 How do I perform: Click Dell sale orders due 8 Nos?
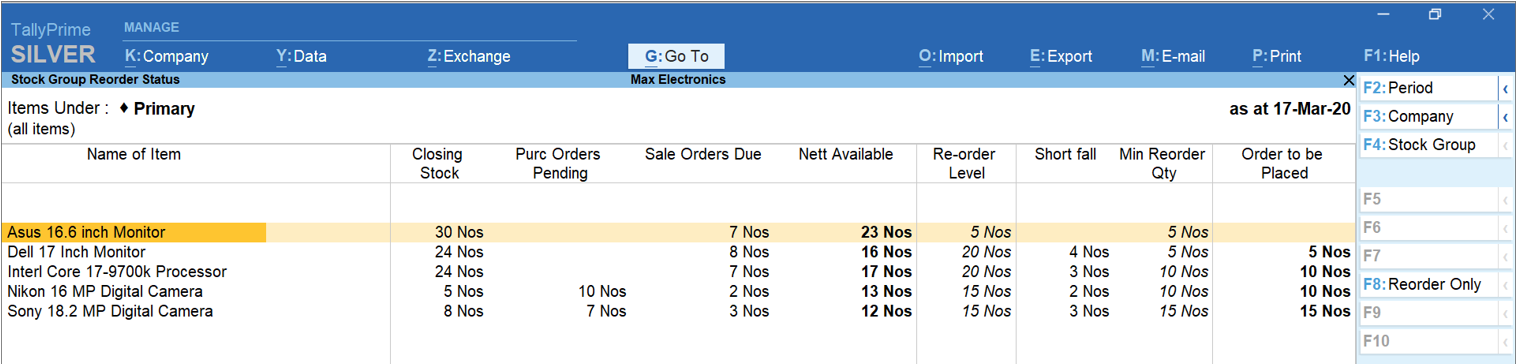click(x=749, y=252)
